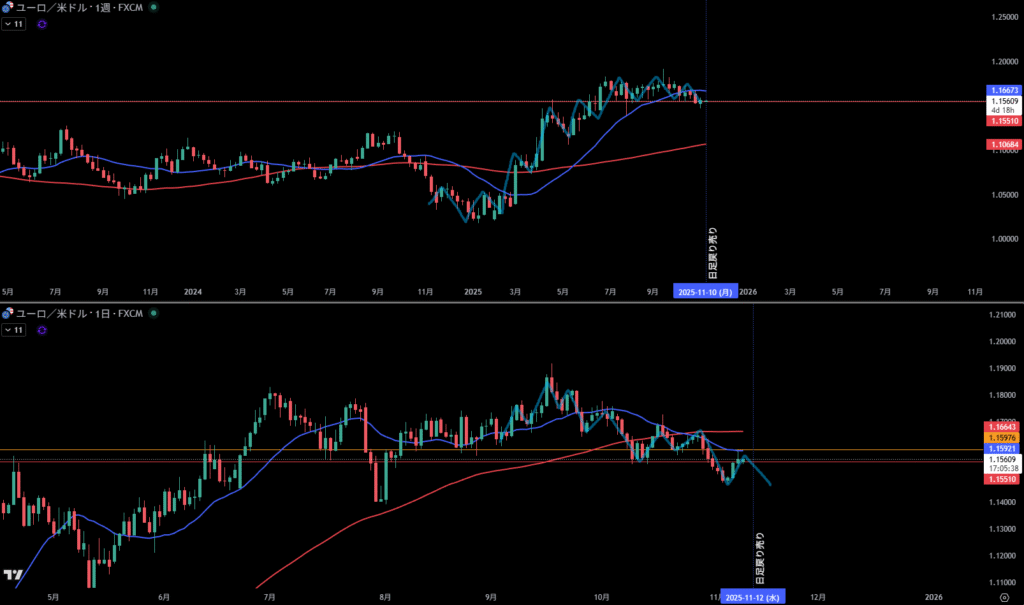Select the 2025-11-12 date label on daily axis
Screen dimensions: 1024x605
[754, 597]
